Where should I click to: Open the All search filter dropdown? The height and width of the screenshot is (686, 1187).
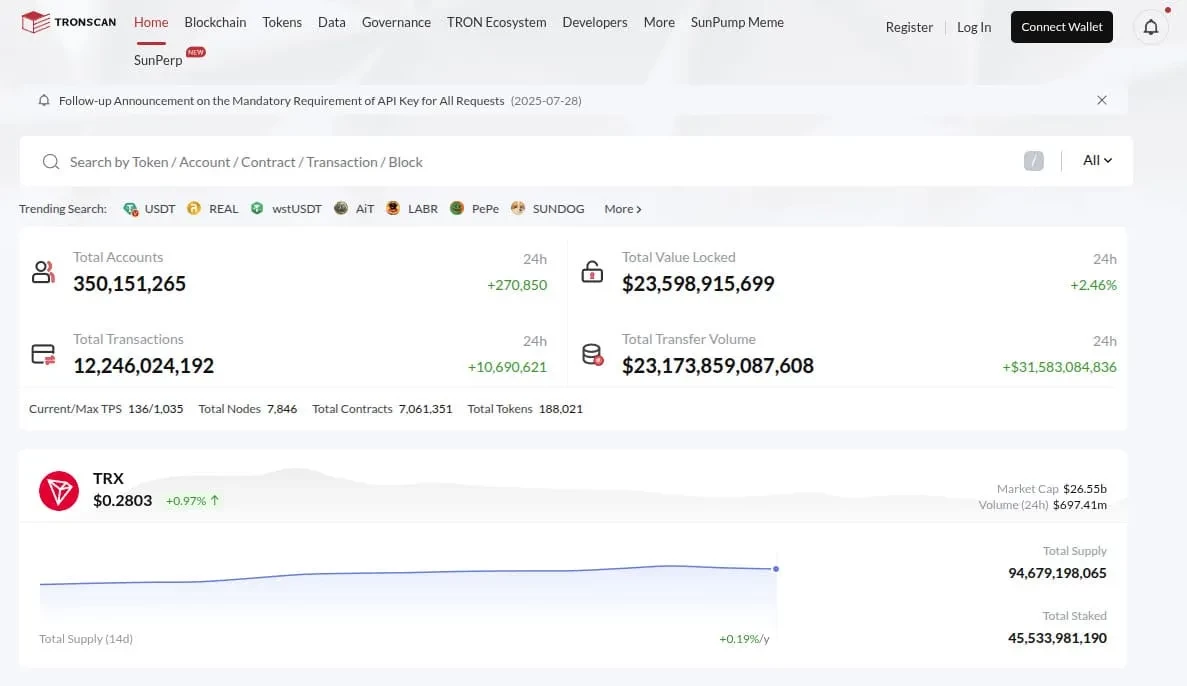(x=1096, y=160)
